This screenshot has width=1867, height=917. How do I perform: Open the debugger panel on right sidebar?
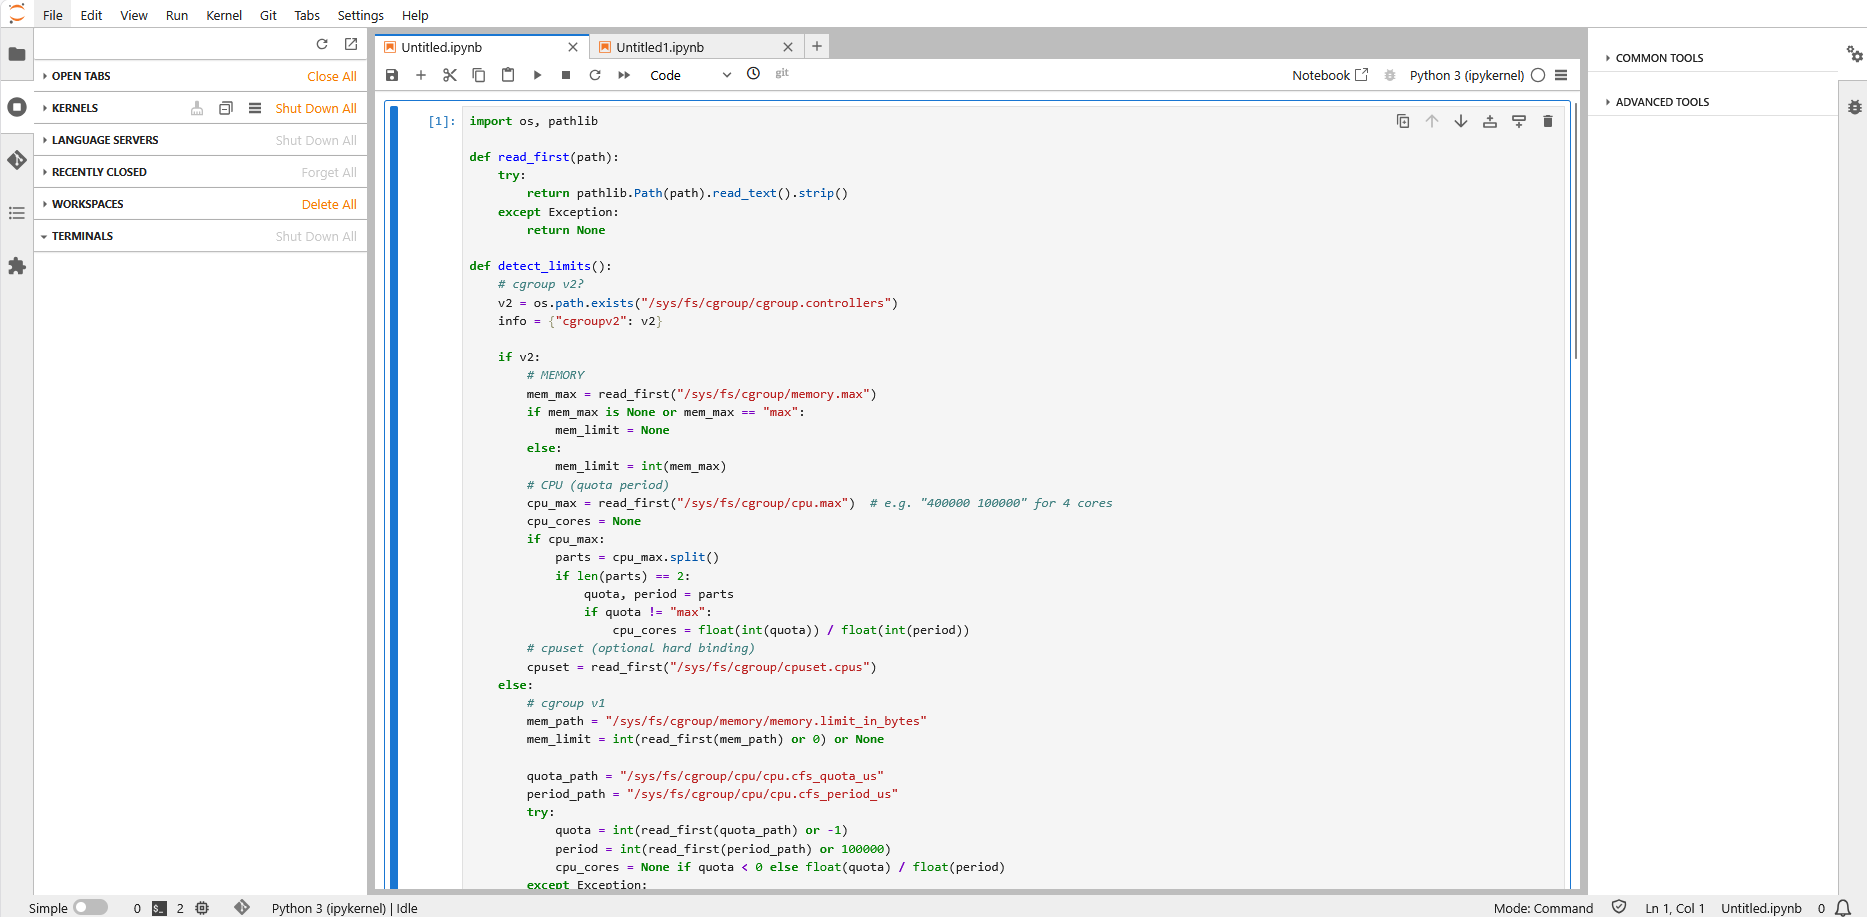tap(1854, 107)
